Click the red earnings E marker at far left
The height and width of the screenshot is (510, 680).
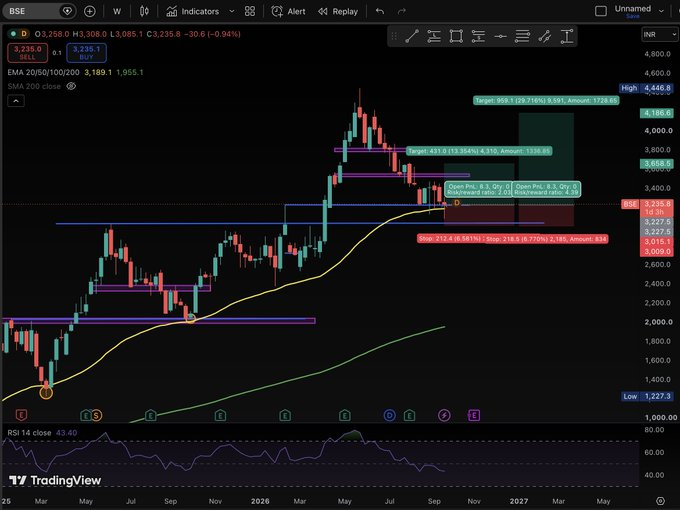click(x=21, y=415)
